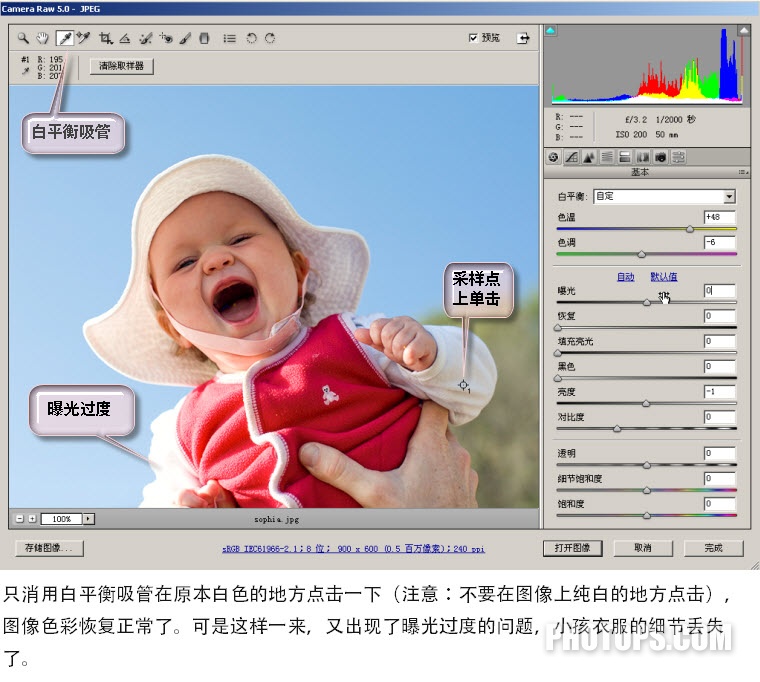
Task: Select the Hand pan tool
Action: [x=43, y=38]
